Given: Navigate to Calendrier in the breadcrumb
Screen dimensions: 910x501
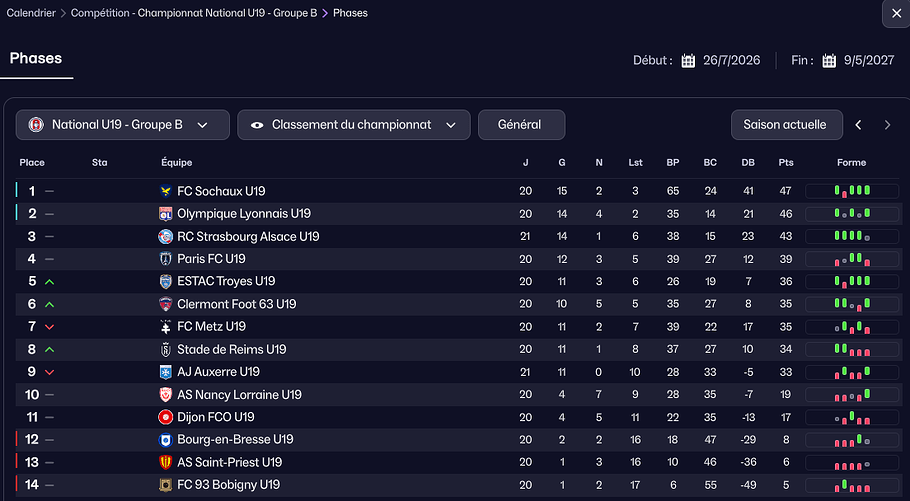Looking at the screenshot, I should tap(31, 13).
